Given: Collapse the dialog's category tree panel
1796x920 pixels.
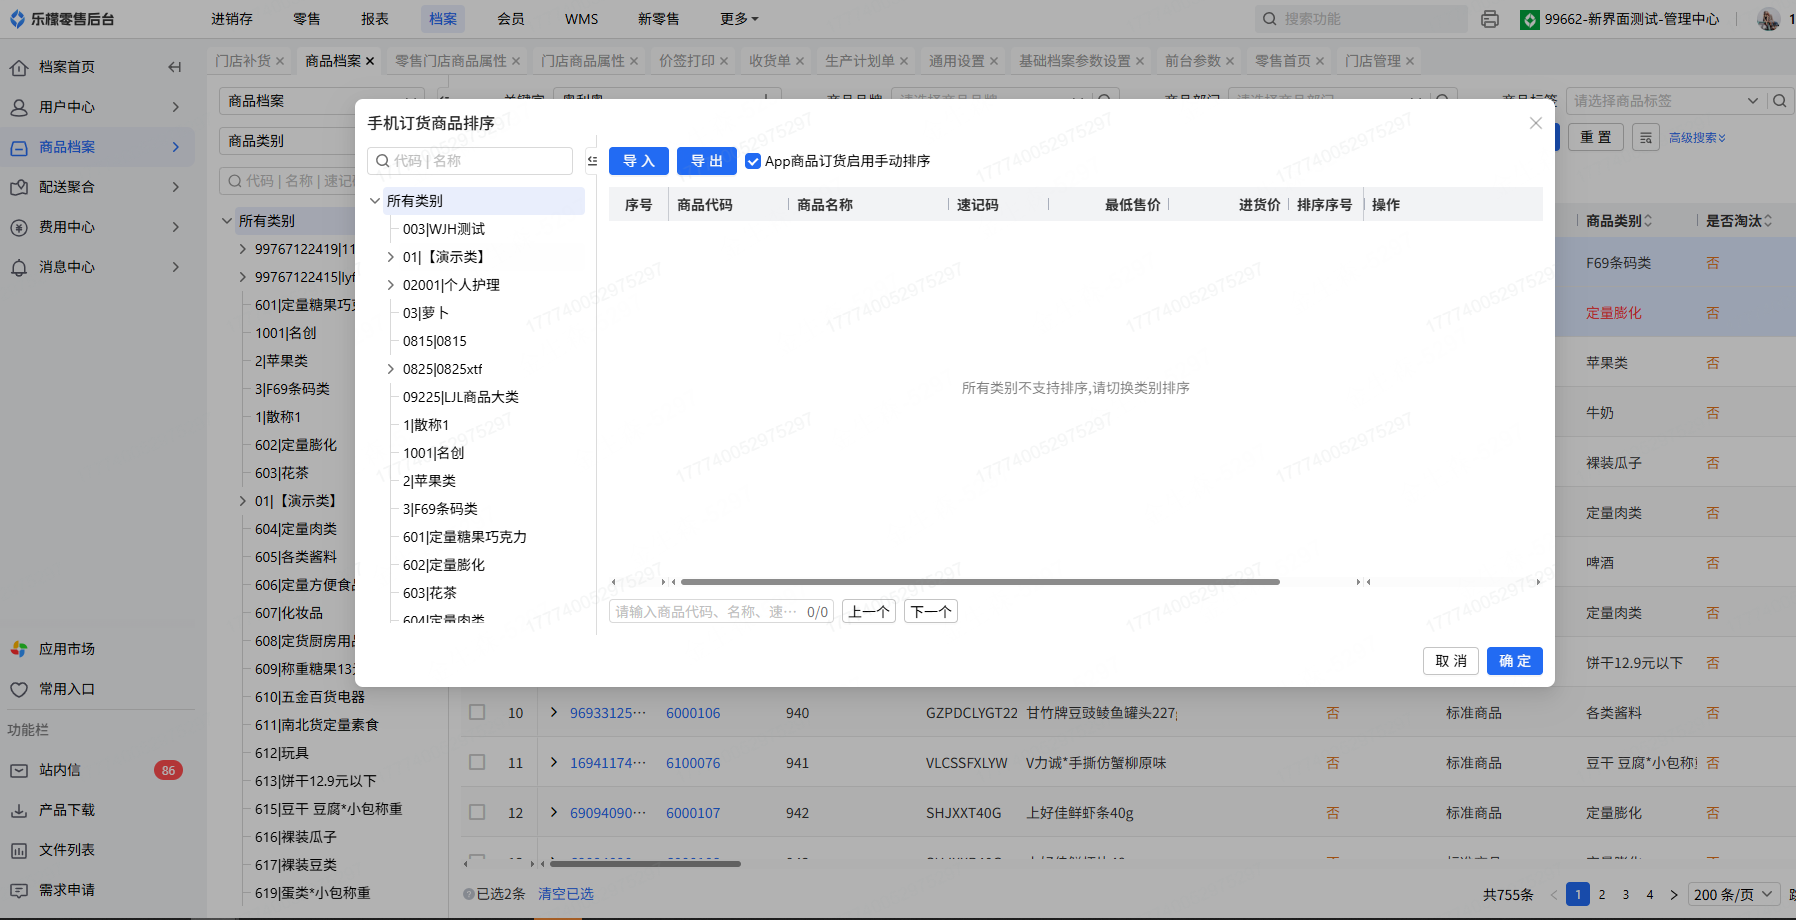Looking at the screenshot, I should coord(592,161).
